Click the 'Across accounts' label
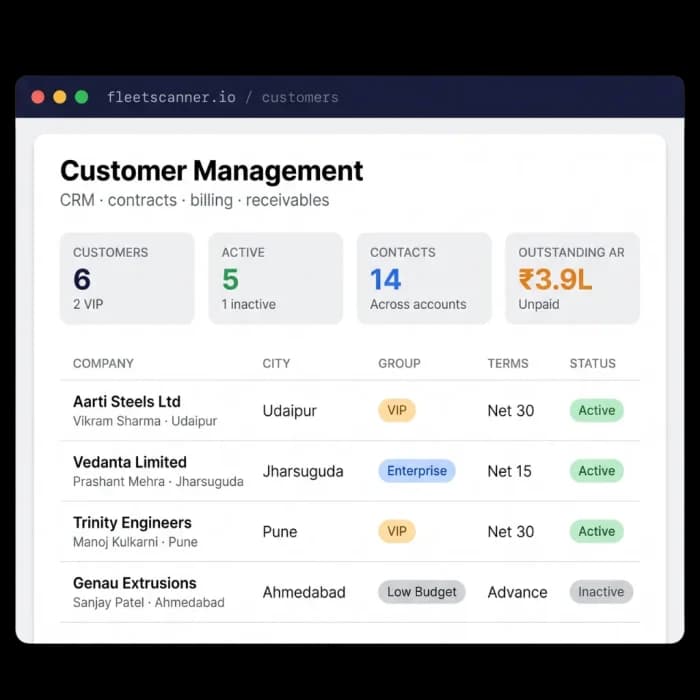 tap(418, 304)
